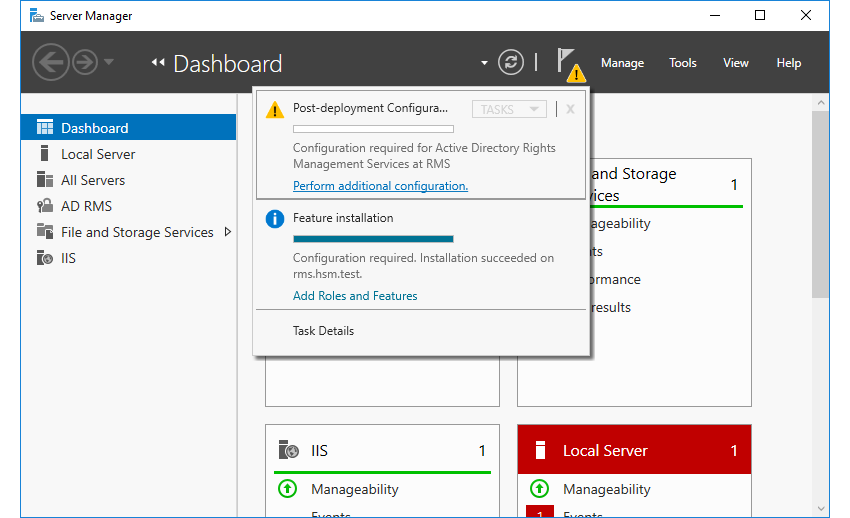Viewport: 850px width, 518px height.
Task: Open the Manage menu
Action: coord(622,63)
